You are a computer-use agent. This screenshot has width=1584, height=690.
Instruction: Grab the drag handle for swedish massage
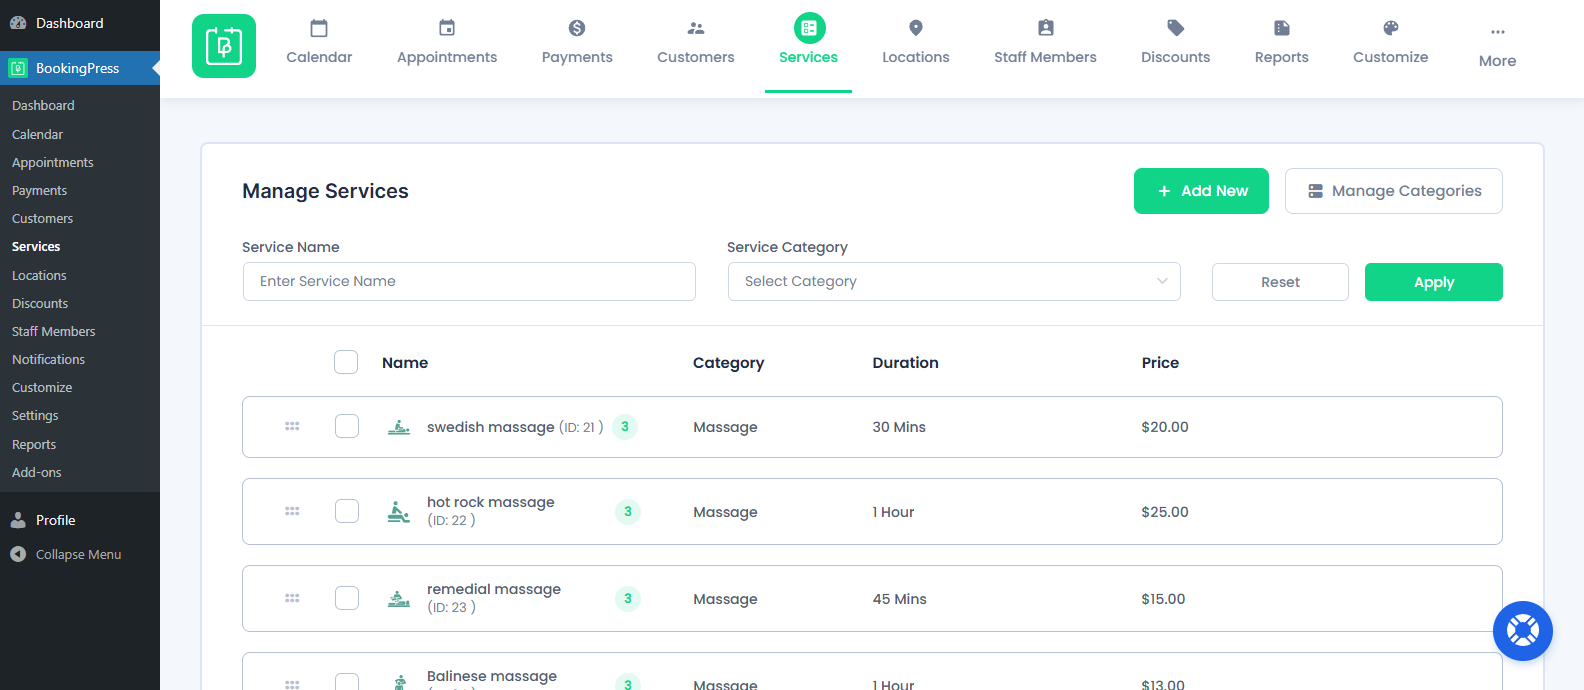pyautogui.click(x=292, y=427)
